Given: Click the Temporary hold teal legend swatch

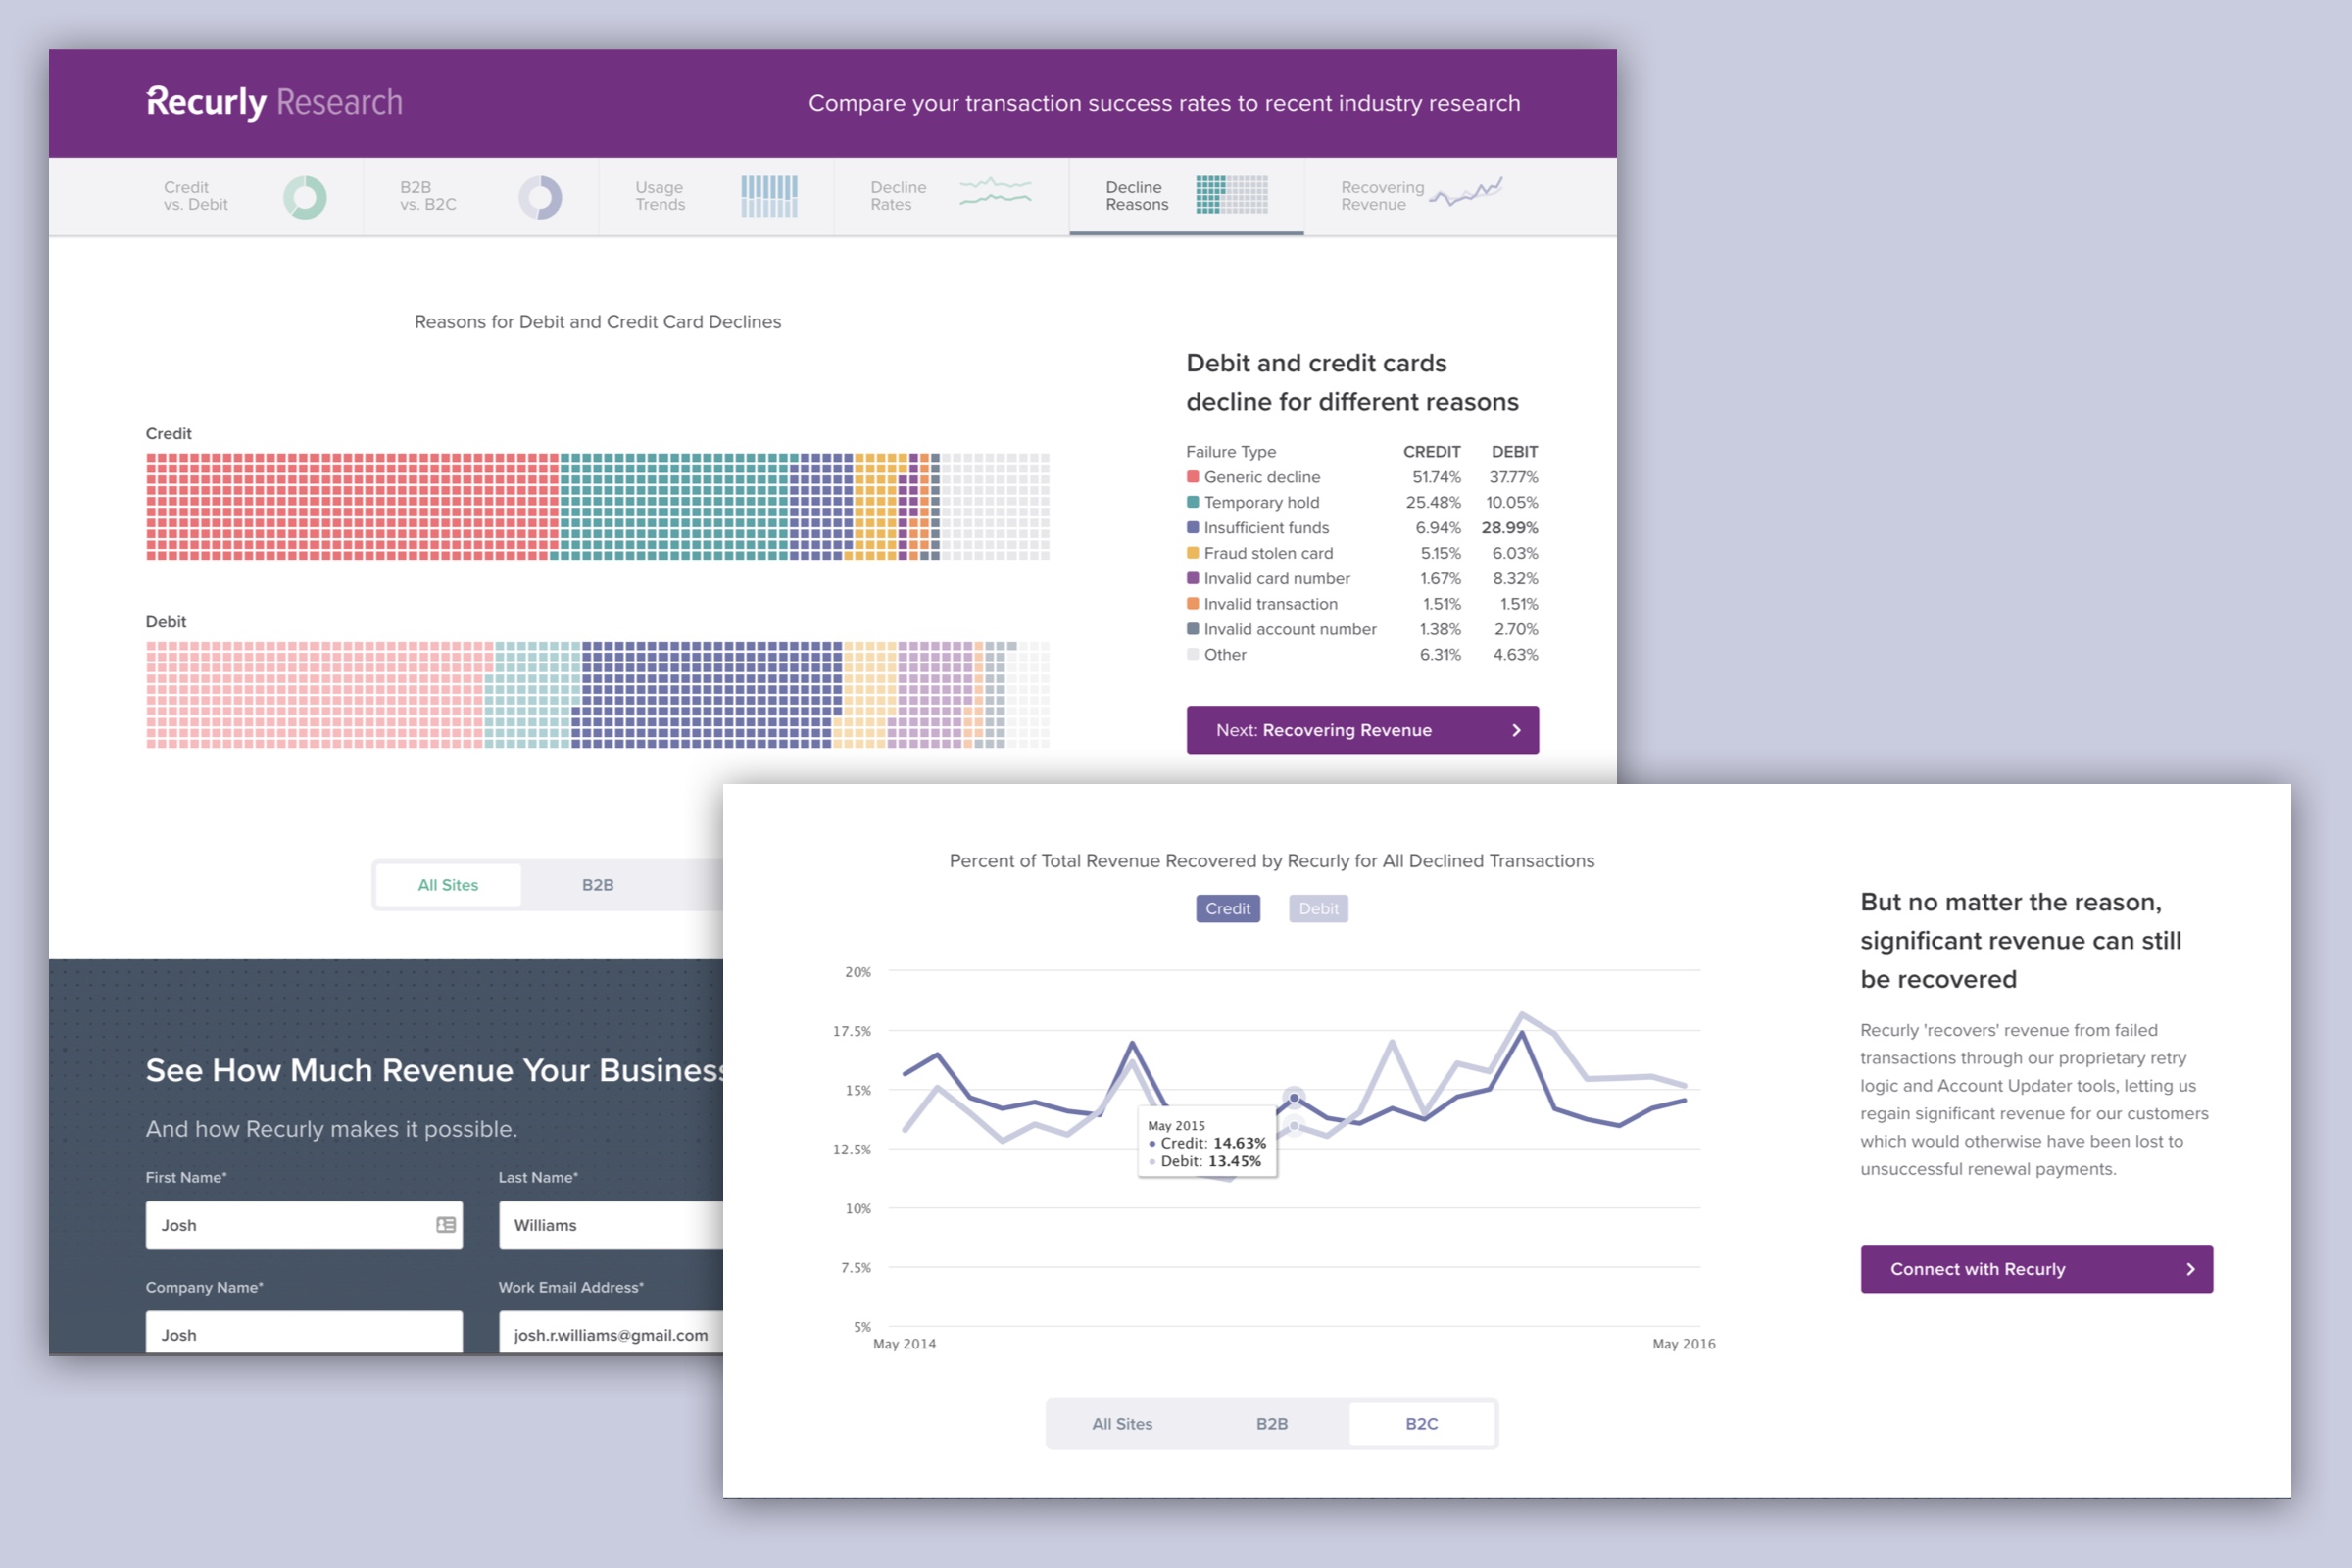Looking at the screenshot, I should (1192, 502).
